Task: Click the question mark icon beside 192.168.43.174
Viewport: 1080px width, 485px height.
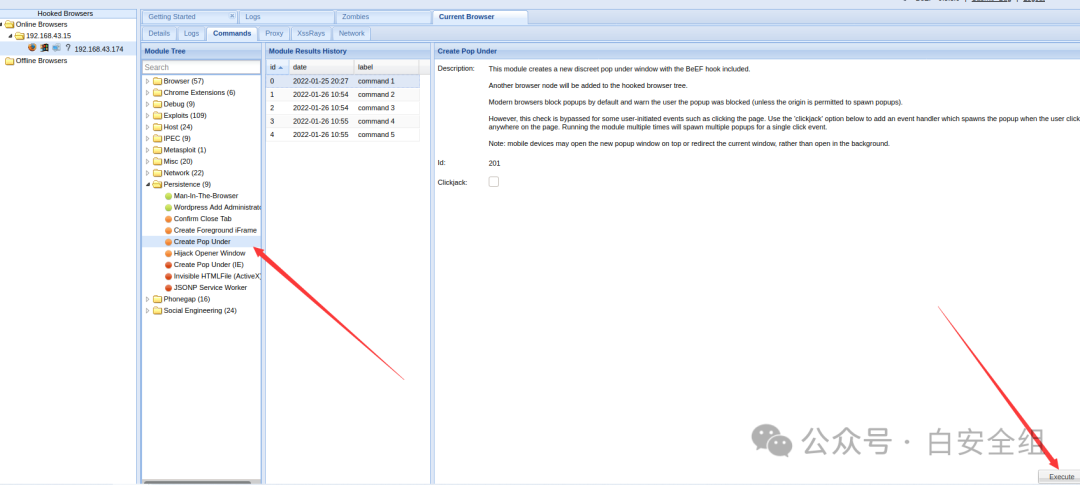Action: (x=68, y=48)
